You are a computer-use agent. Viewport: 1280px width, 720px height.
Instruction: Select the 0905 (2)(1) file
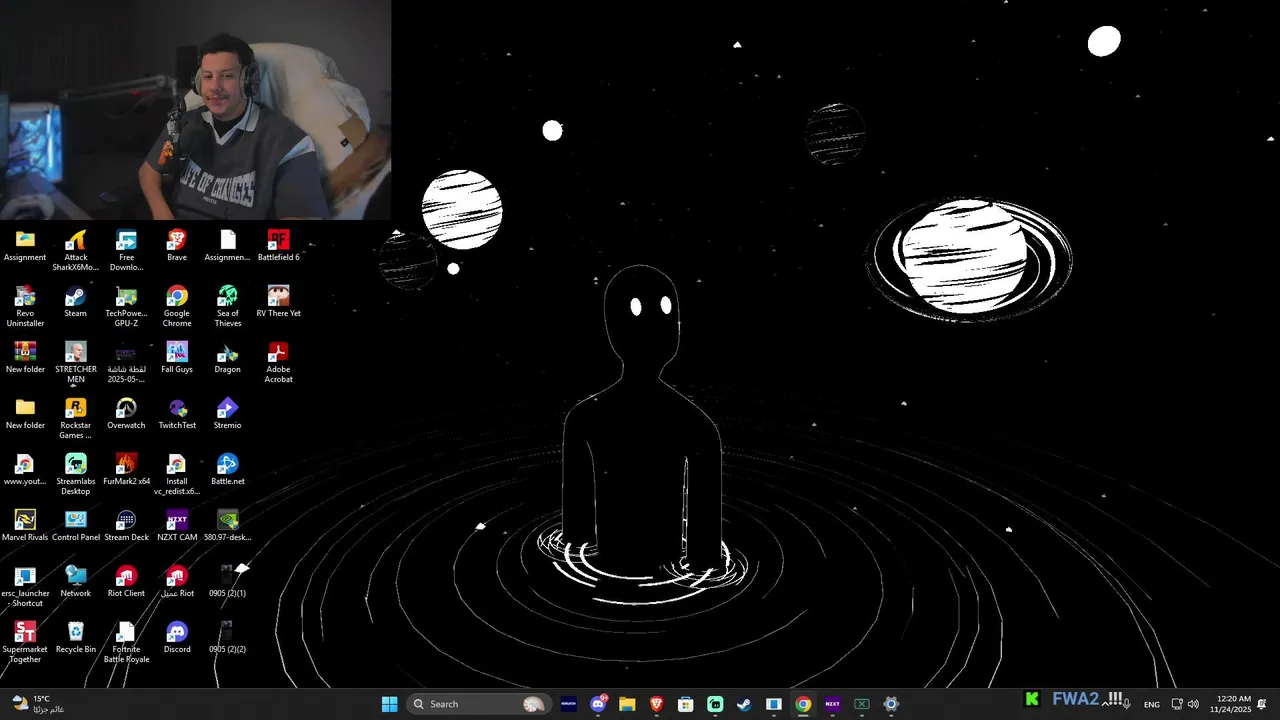[x=228, y=582]
